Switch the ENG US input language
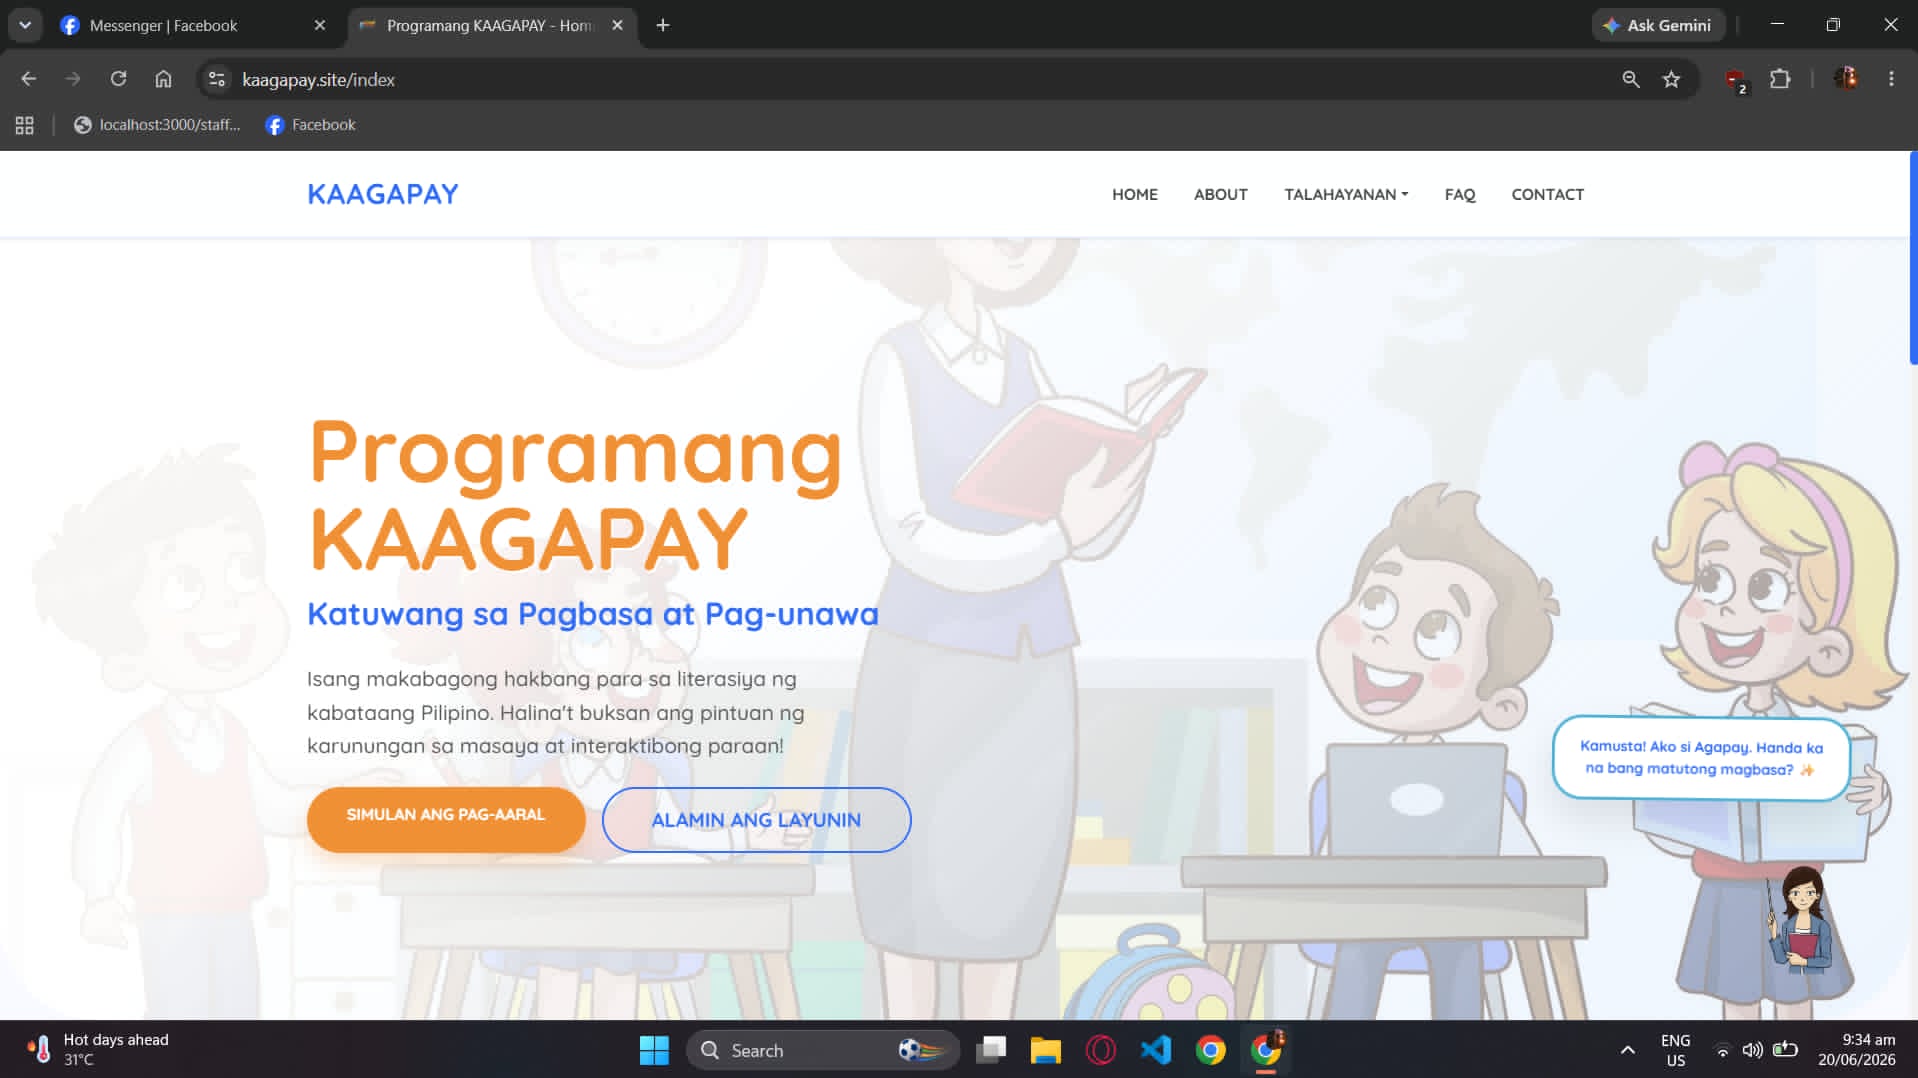1918x1078 pixels. click(x=1675, y=1050)
